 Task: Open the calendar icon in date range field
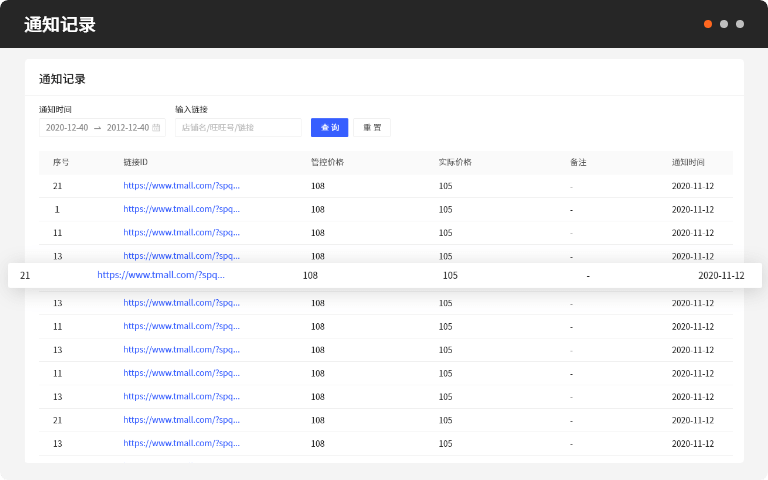(156, 127)
